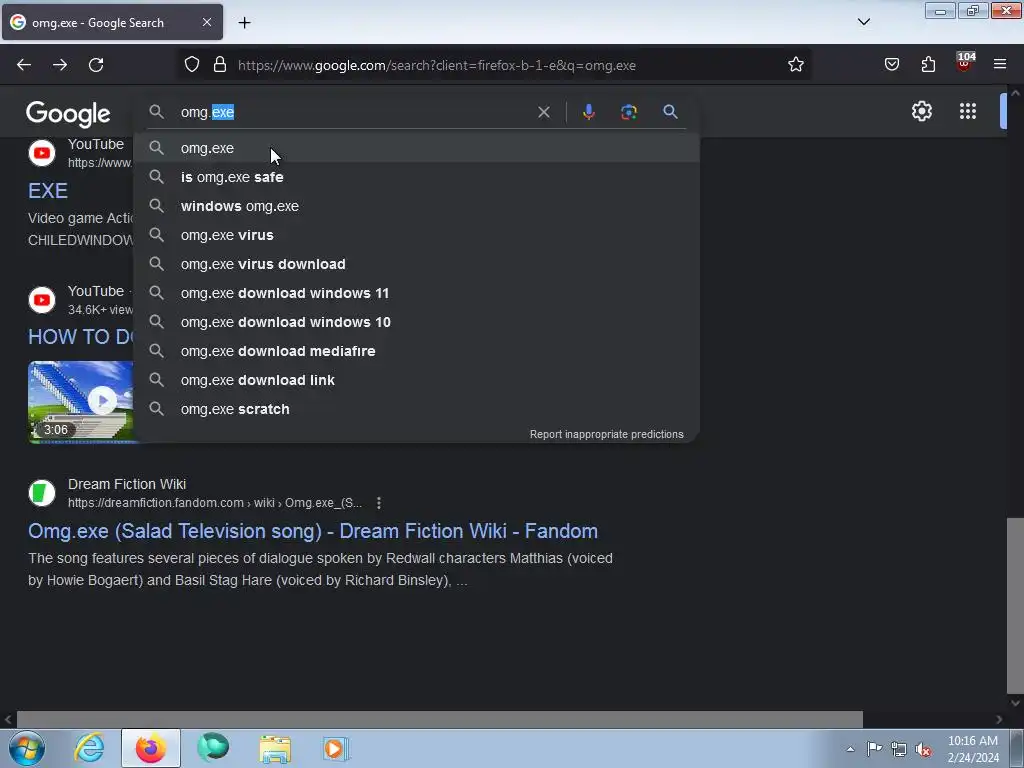Pick suggestion 'omg.exe download mediafire'
The image size is (1024, 768).
point(417,351)
